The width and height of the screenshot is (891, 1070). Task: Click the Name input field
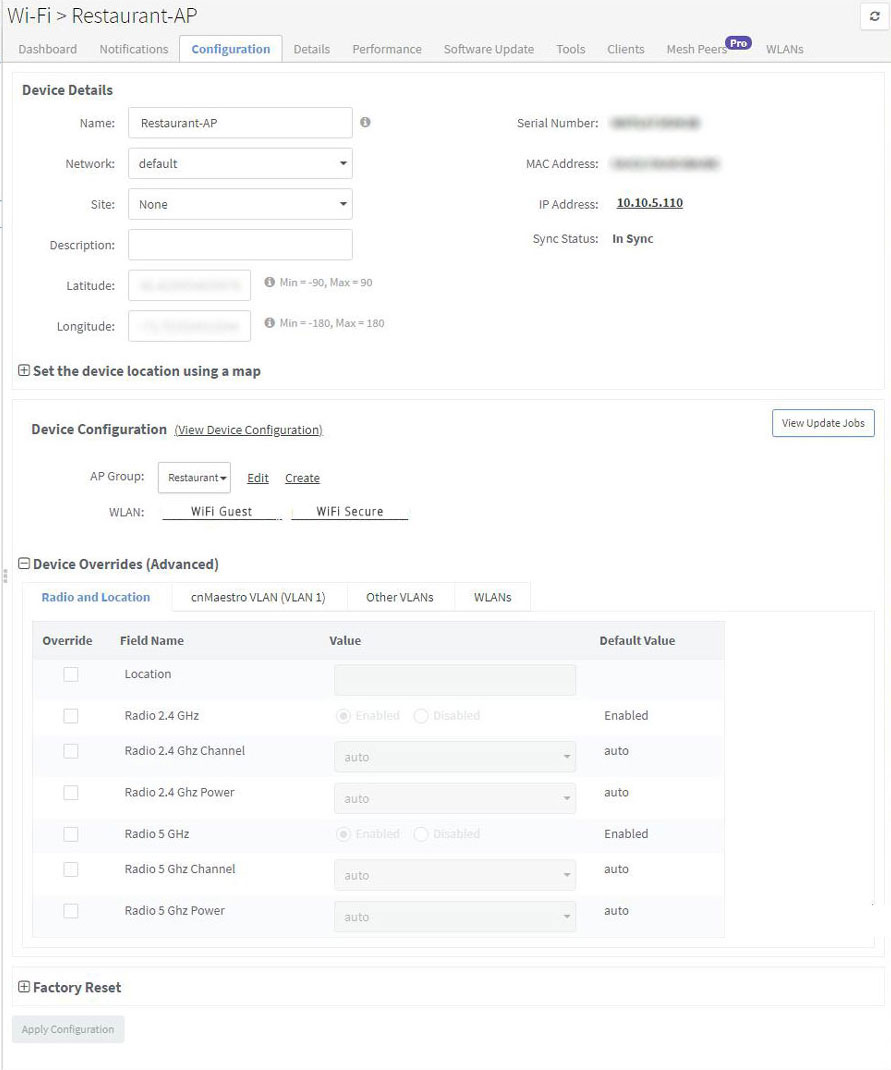coord(240,123)
